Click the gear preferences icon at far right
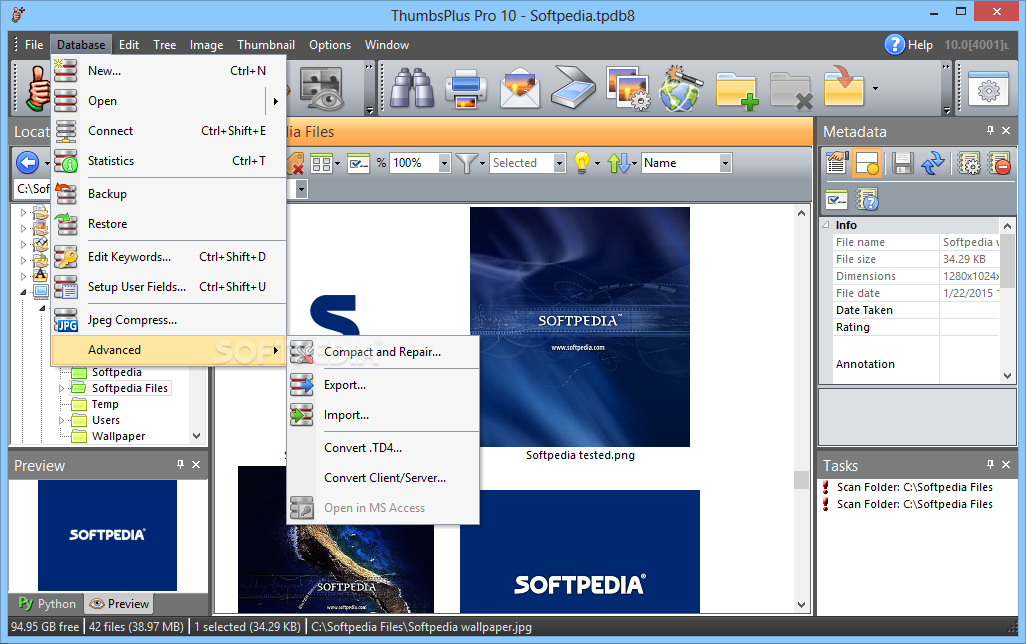Screen dimensions: 1026x644 pos(988,88)
